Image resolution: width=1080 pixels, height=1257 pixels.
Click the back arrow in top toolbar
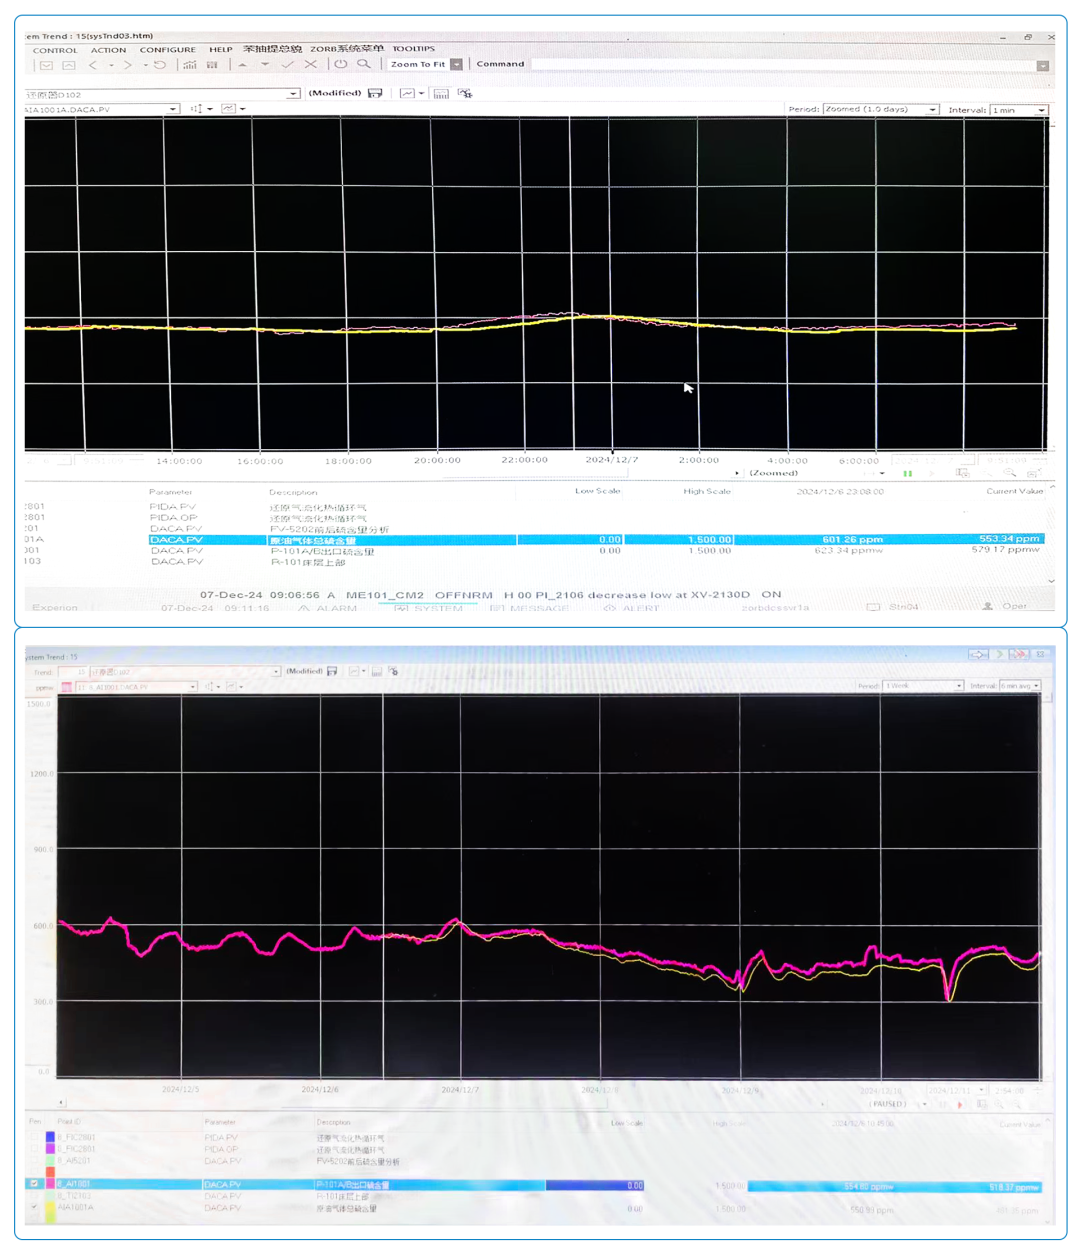93,65
